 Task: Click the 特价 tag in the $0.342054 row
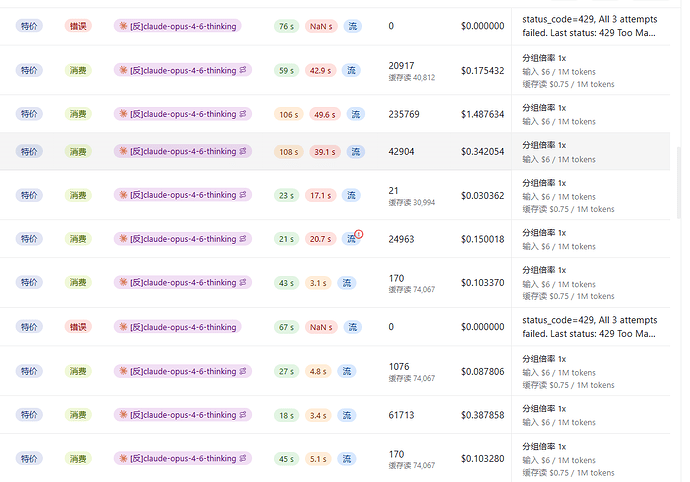pyautogui.click(x=29, y=151)
